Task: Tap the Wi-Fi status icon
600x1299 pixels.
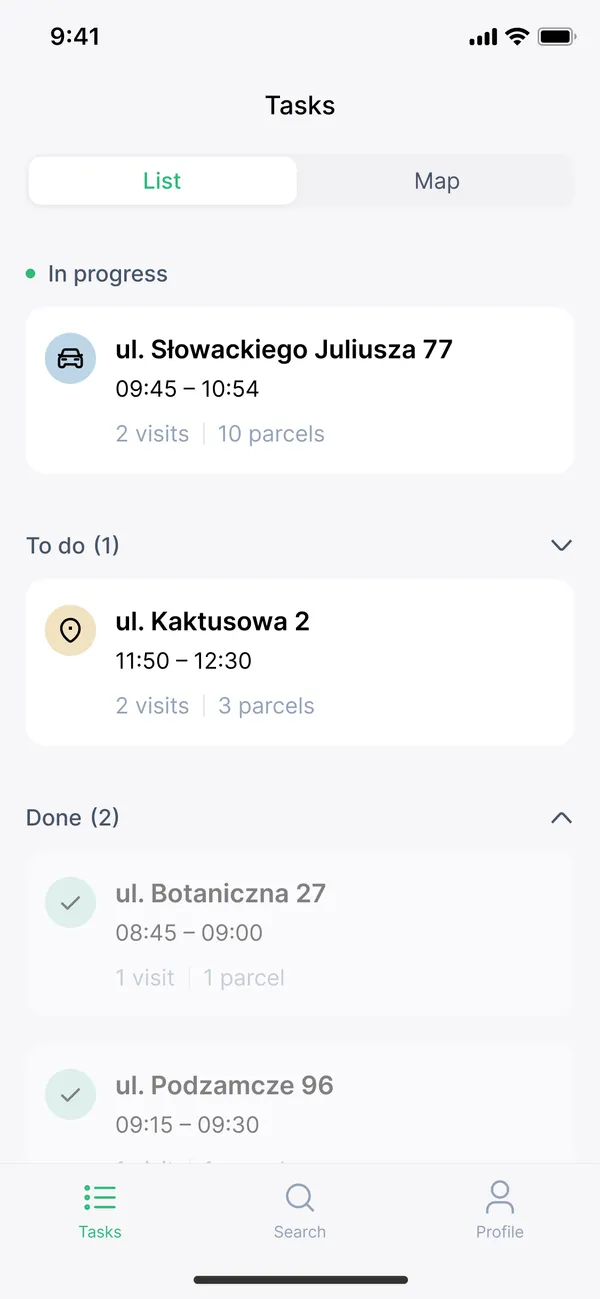Action: 517,37
